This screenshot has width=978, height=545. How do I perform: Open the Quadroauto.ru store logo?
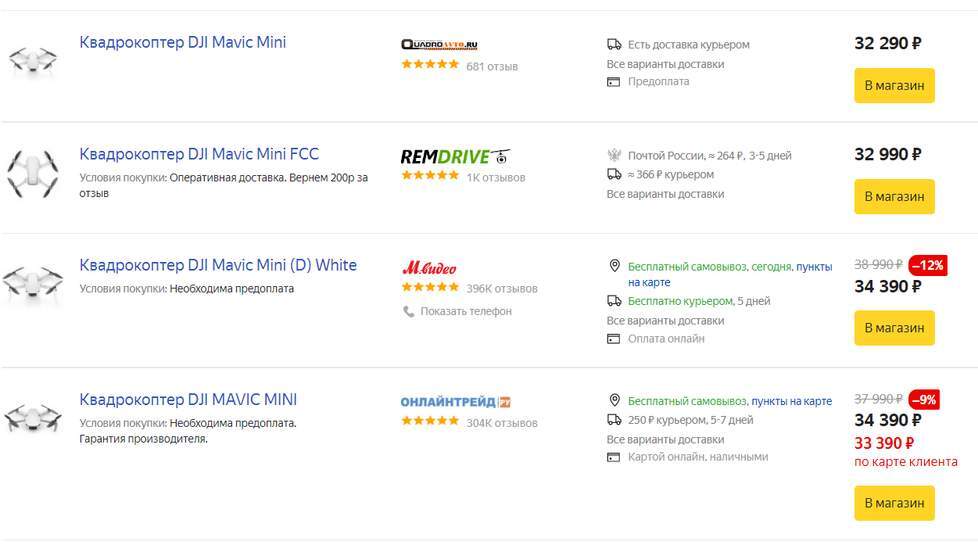pos(439,45)
